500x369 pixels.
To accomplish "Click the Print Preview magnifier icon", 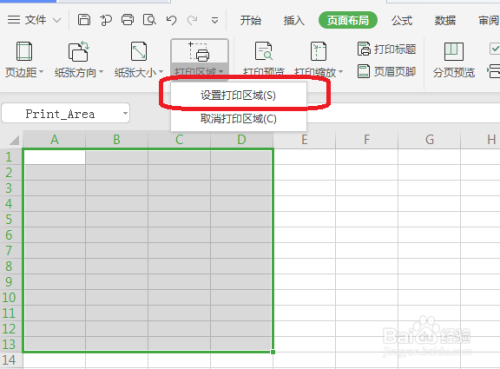I will (149, 20).
